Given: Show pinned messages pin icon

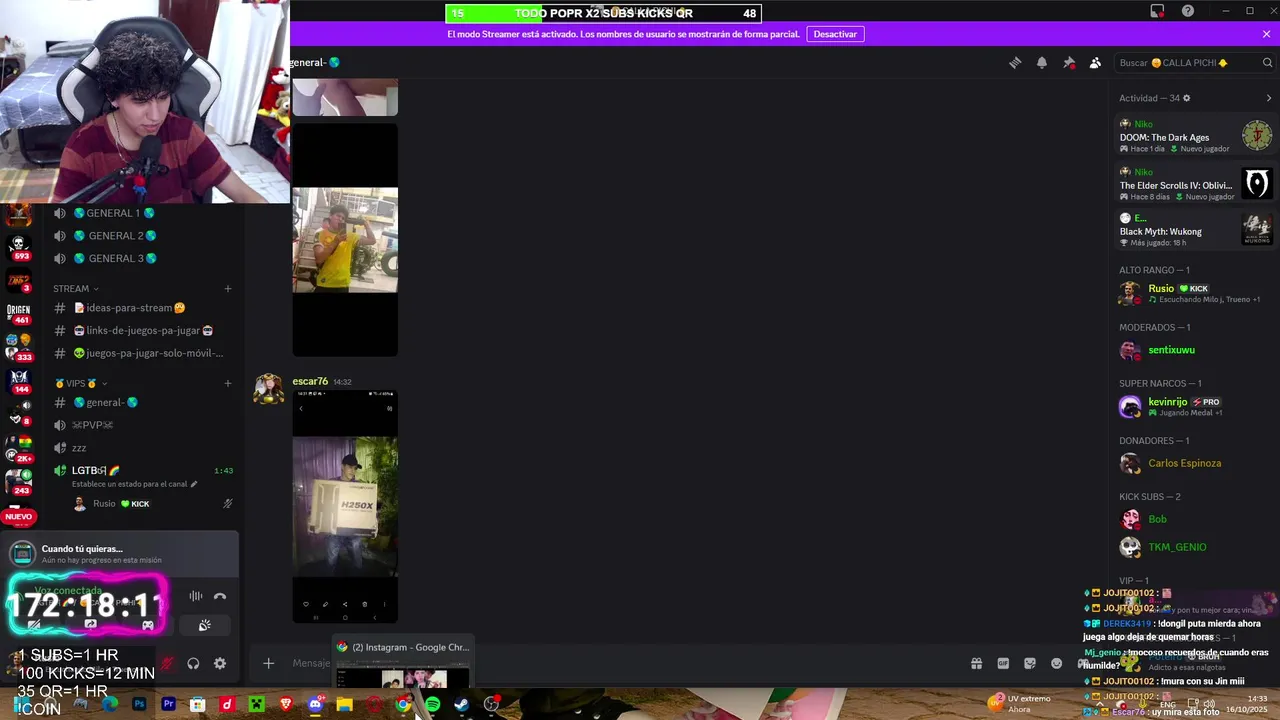Looking at the screenshot, I should point(1069,62).
